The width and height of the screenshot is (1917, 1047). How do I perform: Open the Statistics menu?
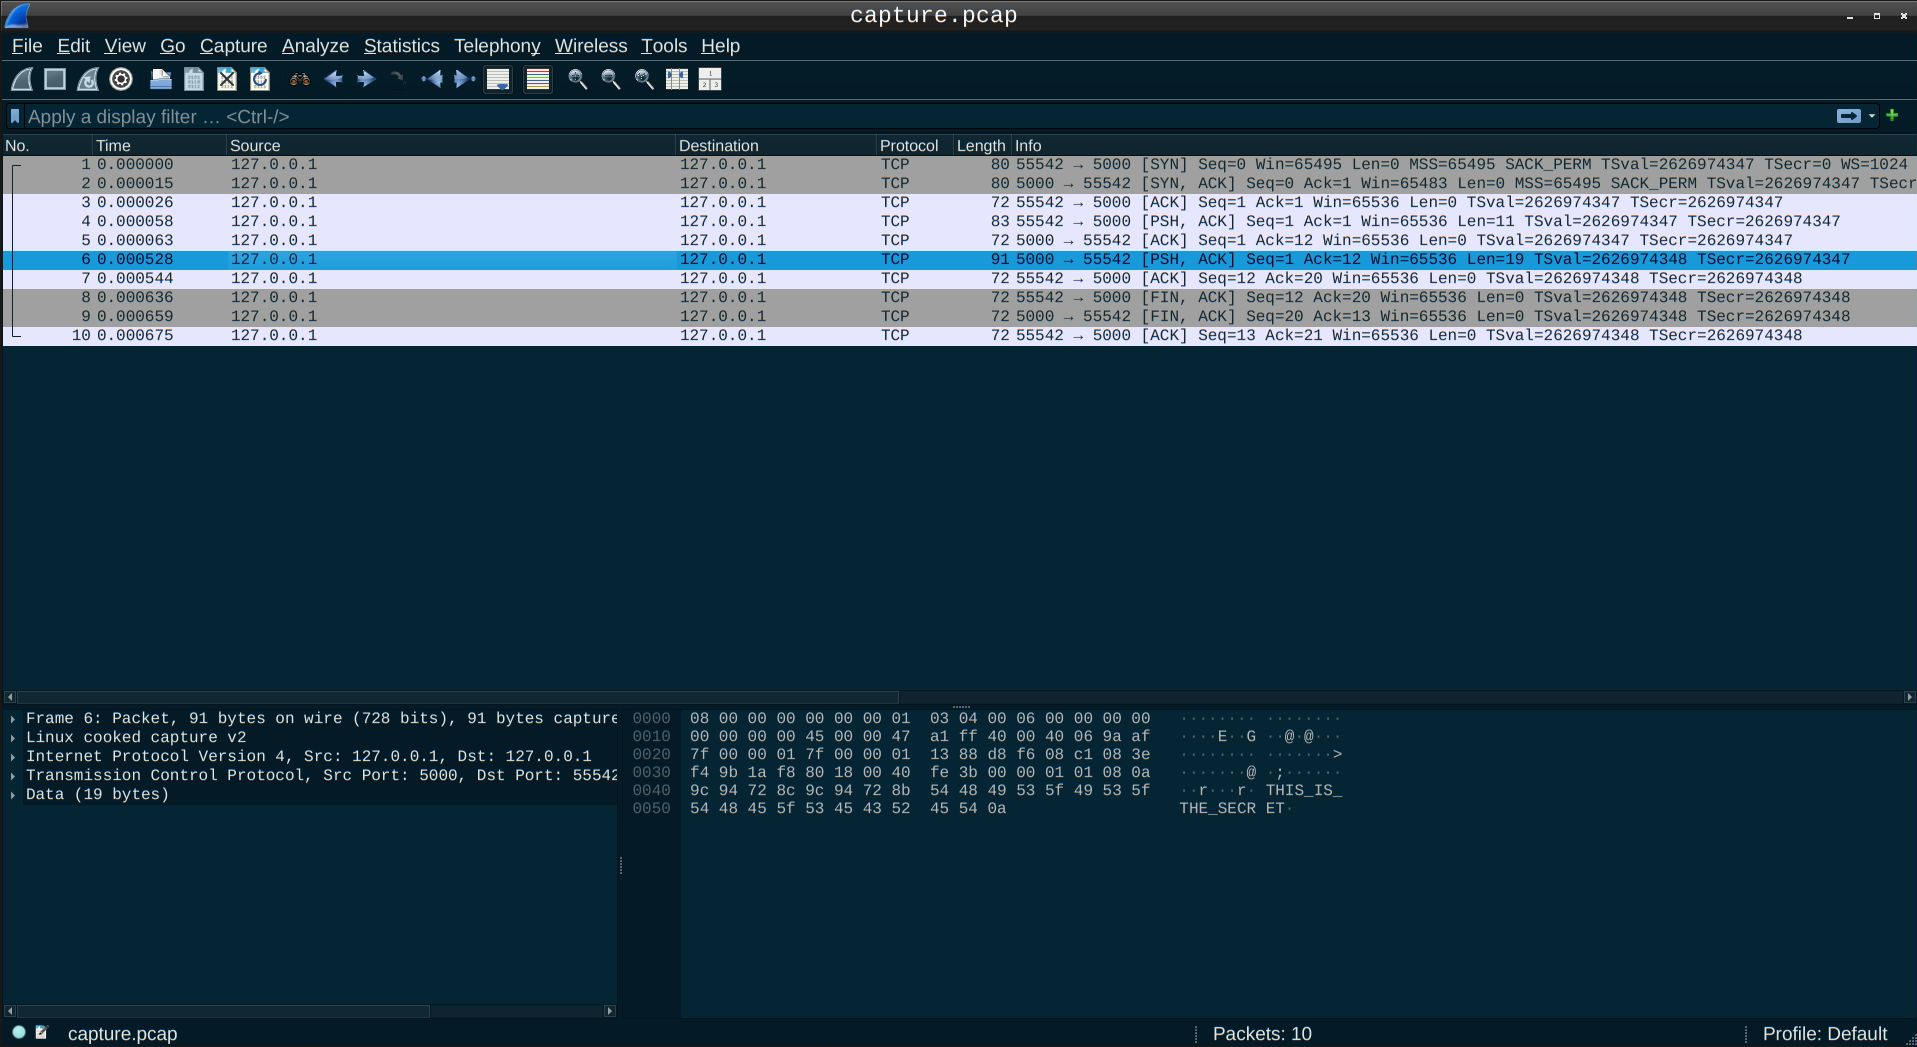[401, 46]
